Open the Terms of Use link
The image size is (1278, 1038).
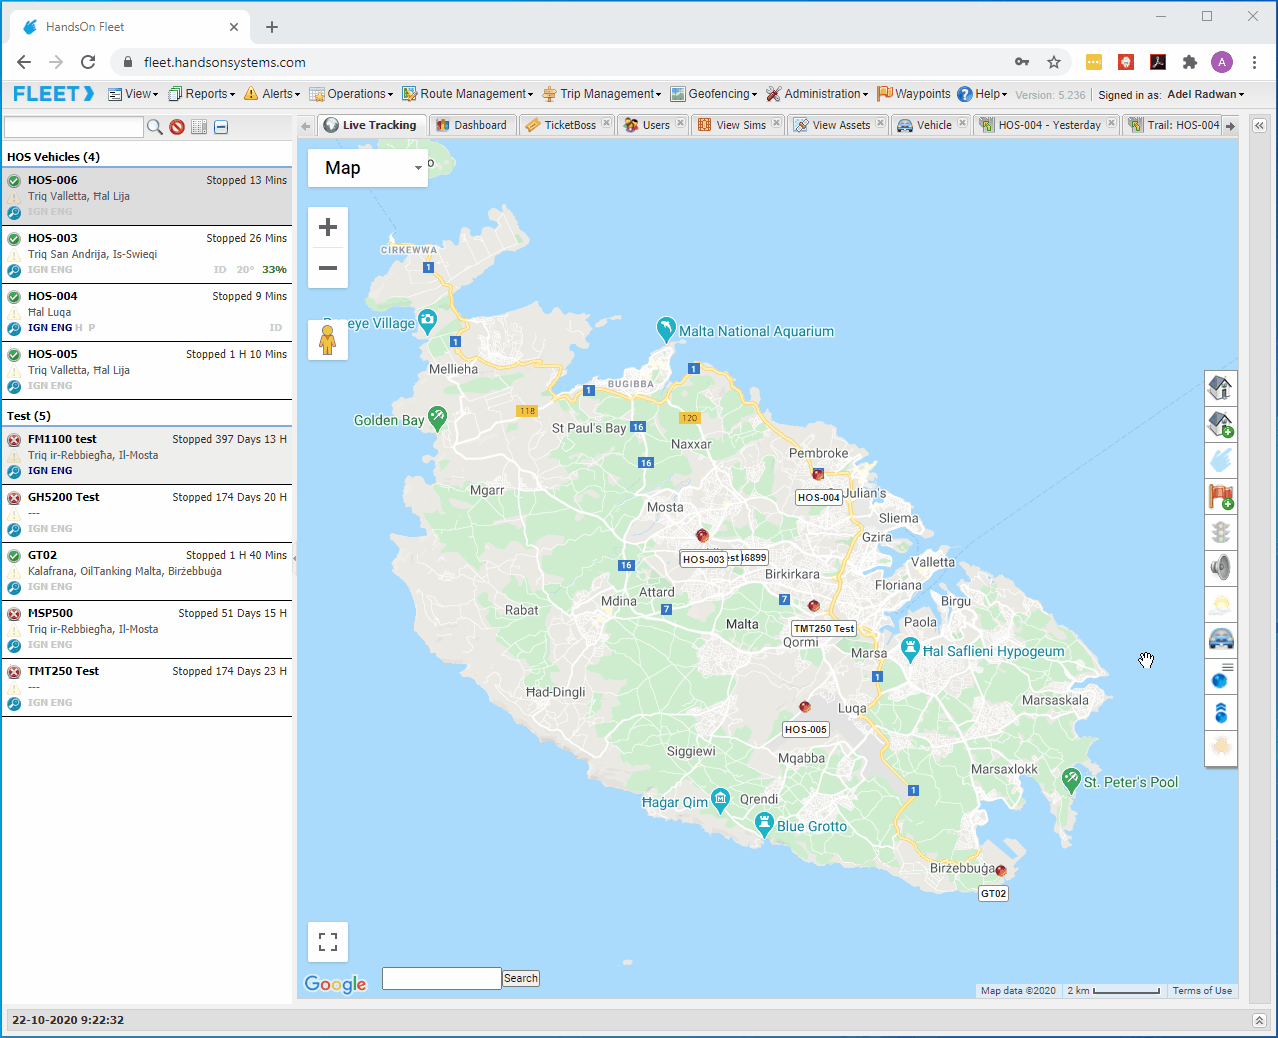click(1202, 991)
